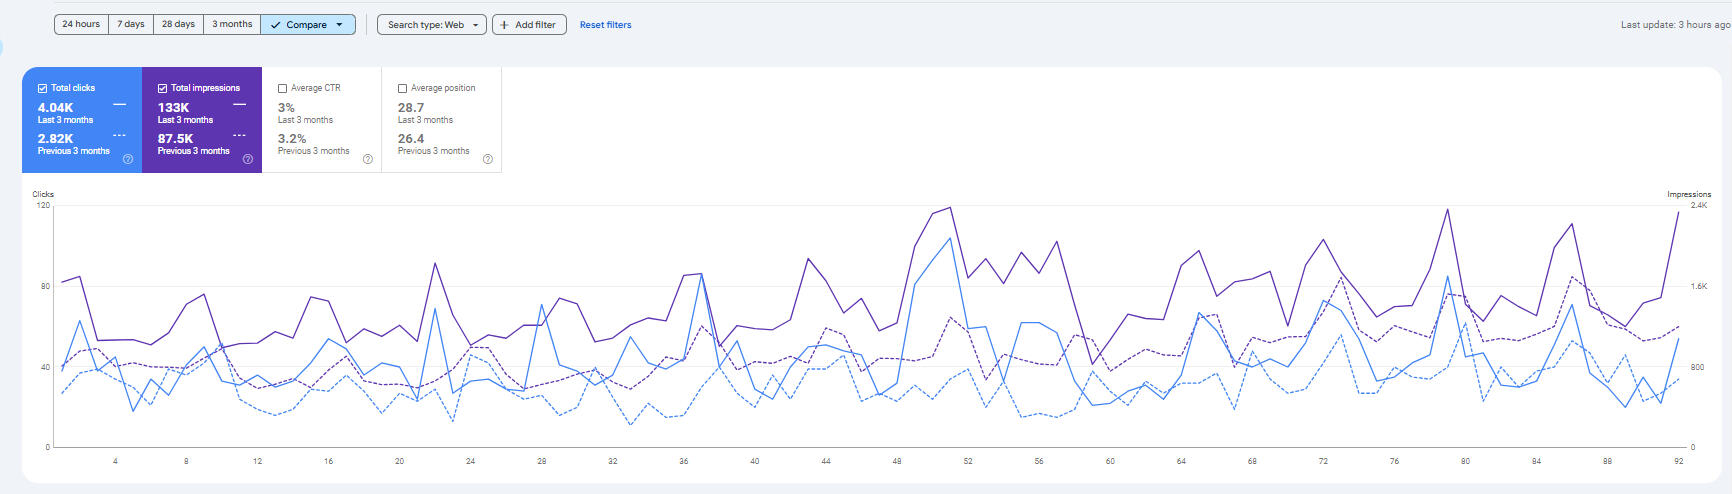The width and height of the screenshot is (1732, 494).
Task: Click solid line legend on Total clicks card
Action: (120, 104)
